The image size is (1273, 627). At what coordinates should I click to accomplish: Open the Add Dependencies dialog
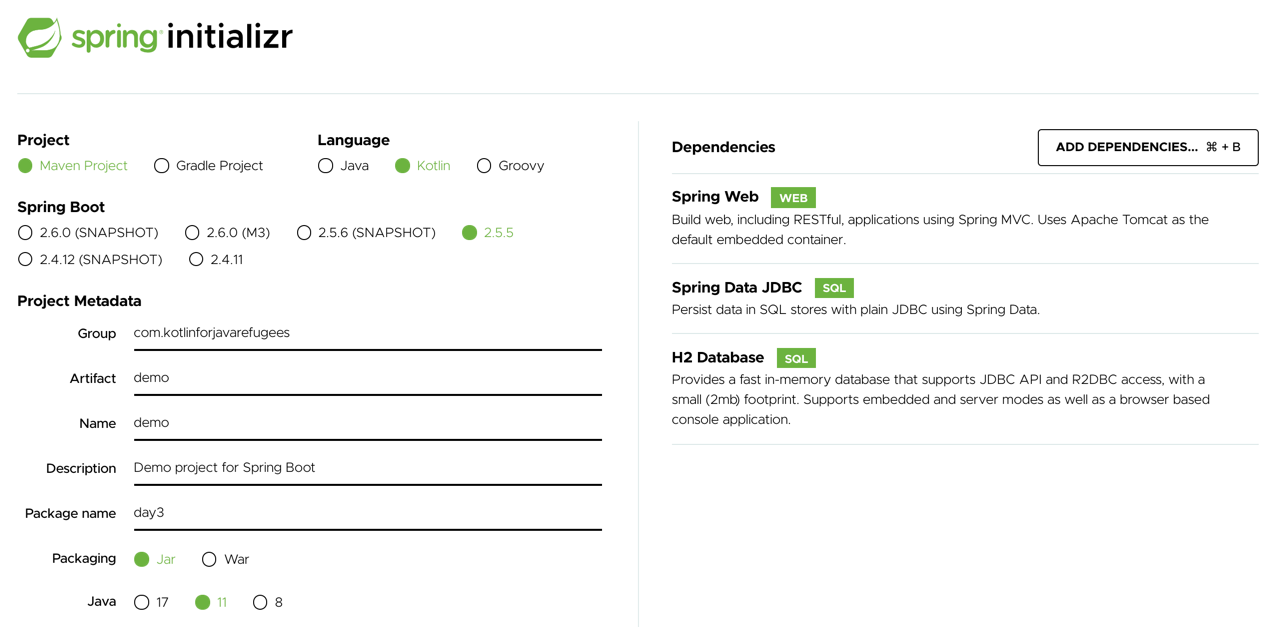tap(1148, 147)
